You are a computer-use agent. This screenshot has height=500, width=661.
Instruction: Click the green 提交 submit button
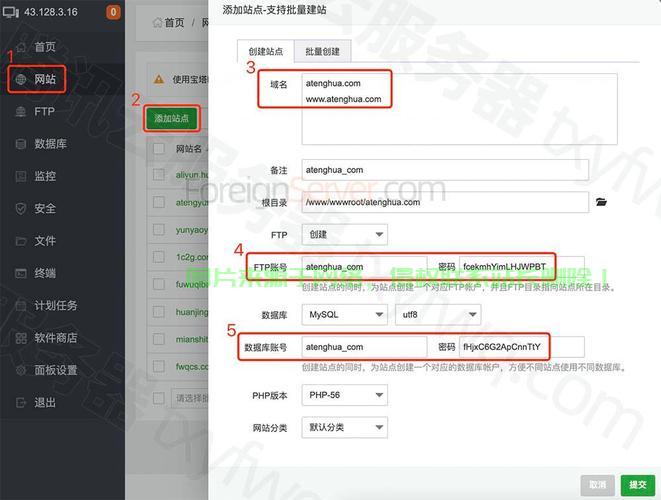tap(638, 485)
